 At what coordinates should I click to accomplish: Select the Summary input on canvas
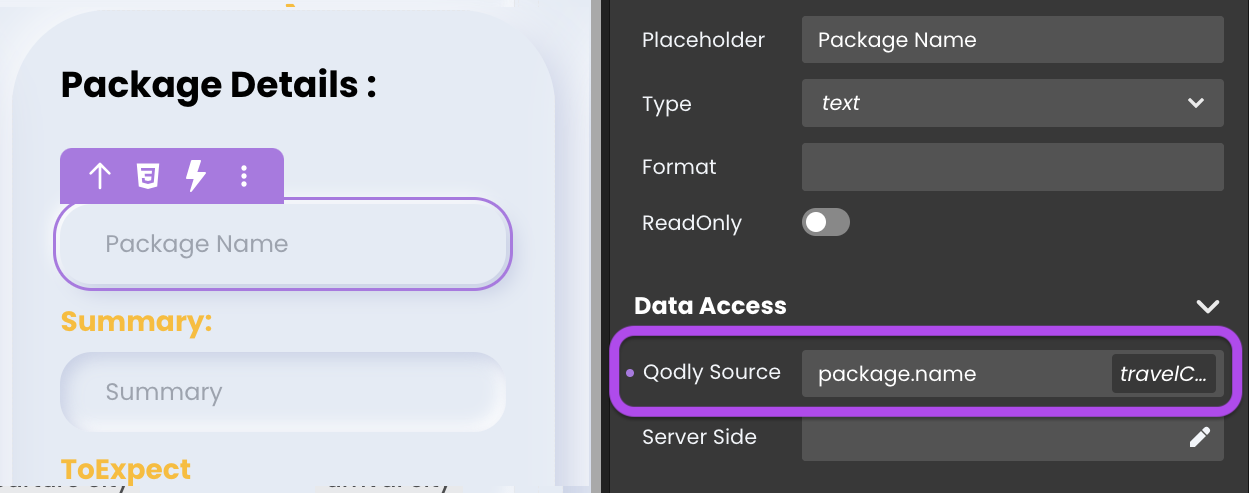click(x=283, y=392)
